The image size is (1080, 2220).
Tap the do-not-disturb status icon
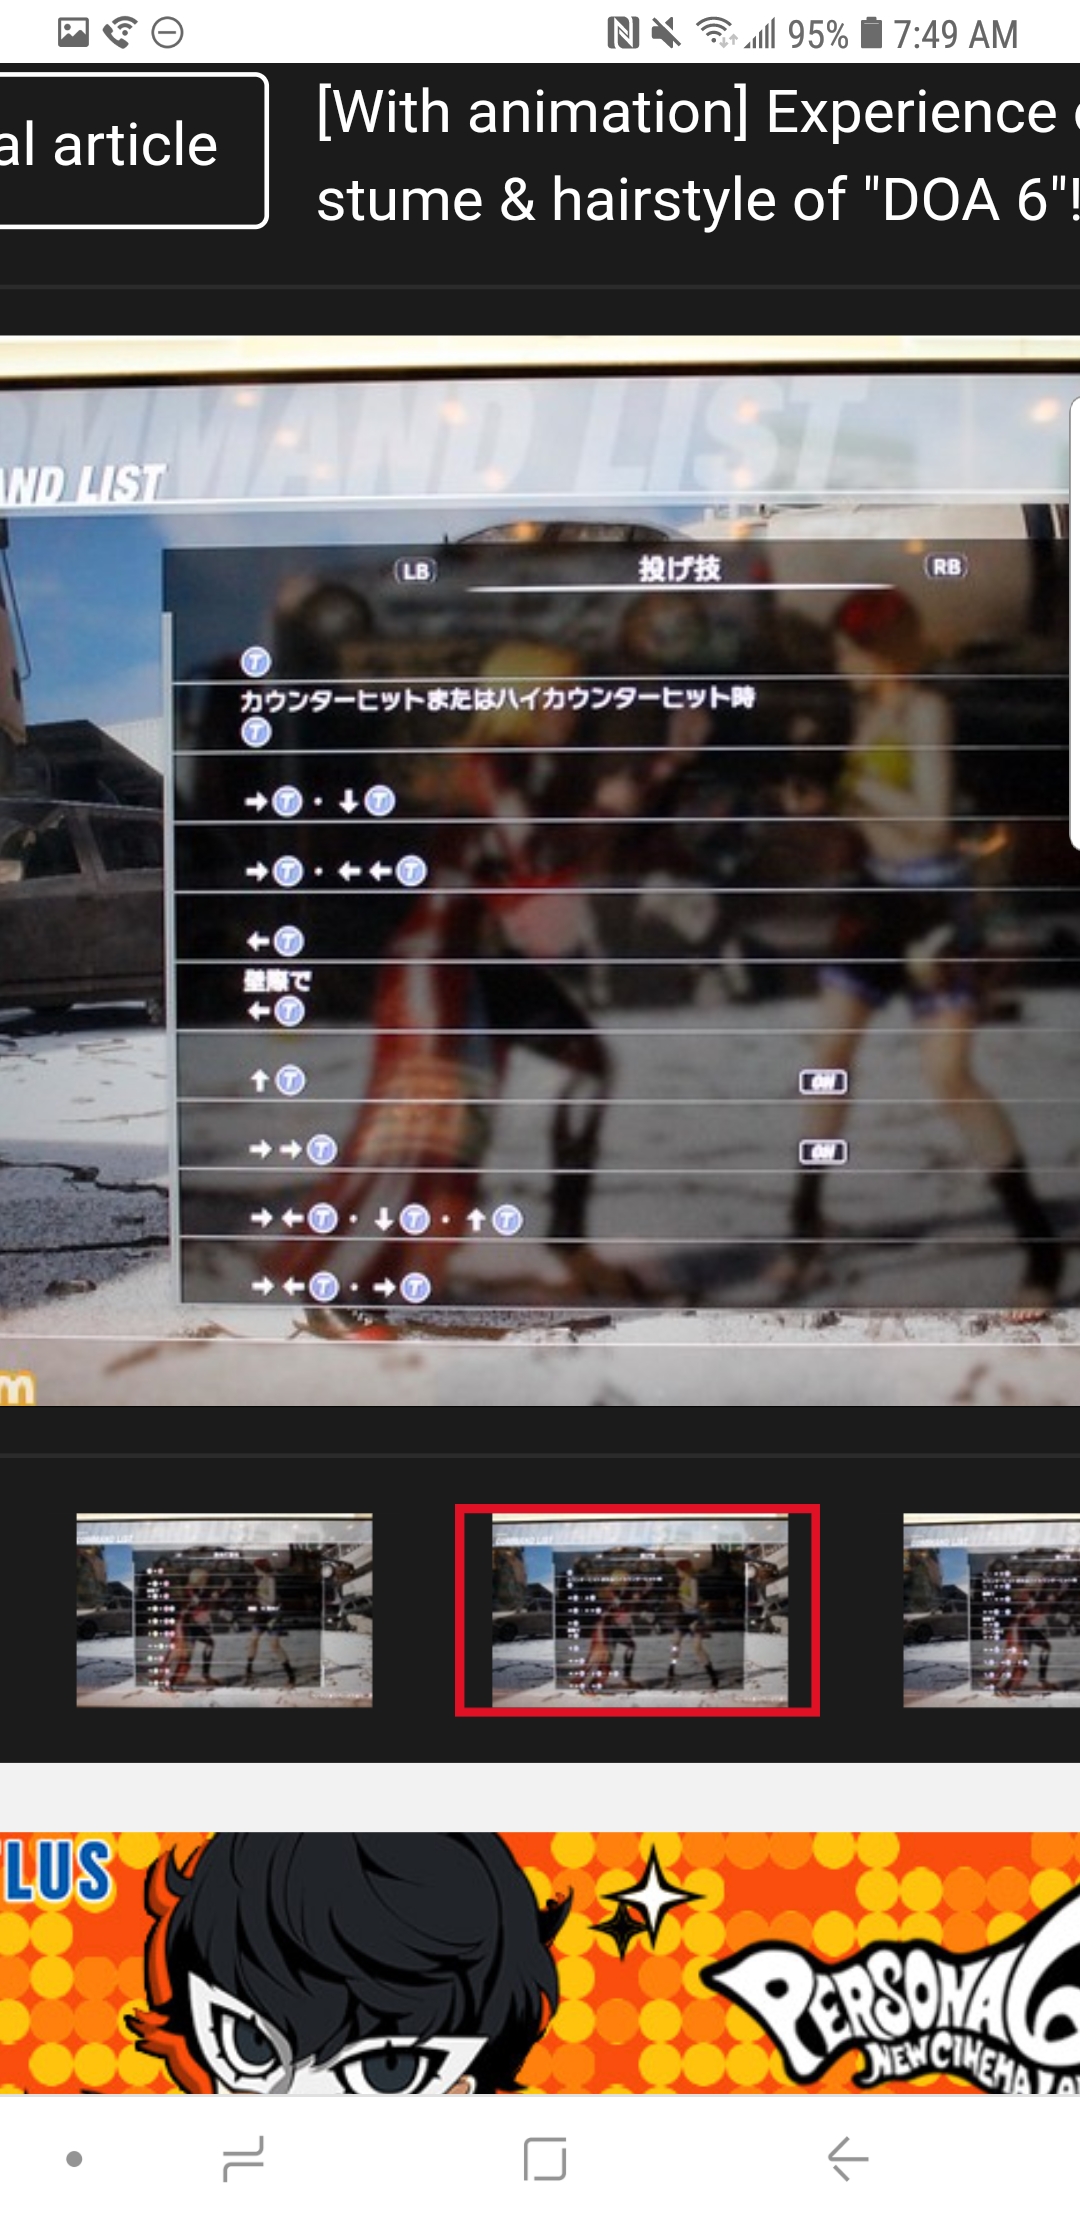pos(168,33)
